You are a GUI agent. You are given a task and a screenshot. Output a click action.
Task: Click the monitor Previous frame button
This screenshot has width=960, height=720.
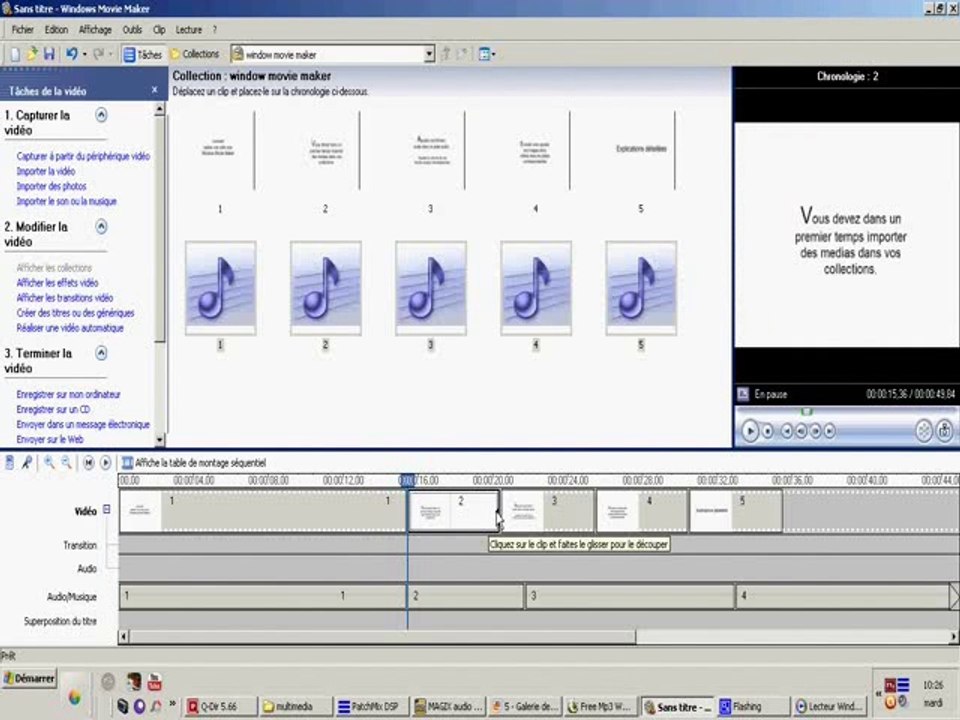(x=801, y=432)
